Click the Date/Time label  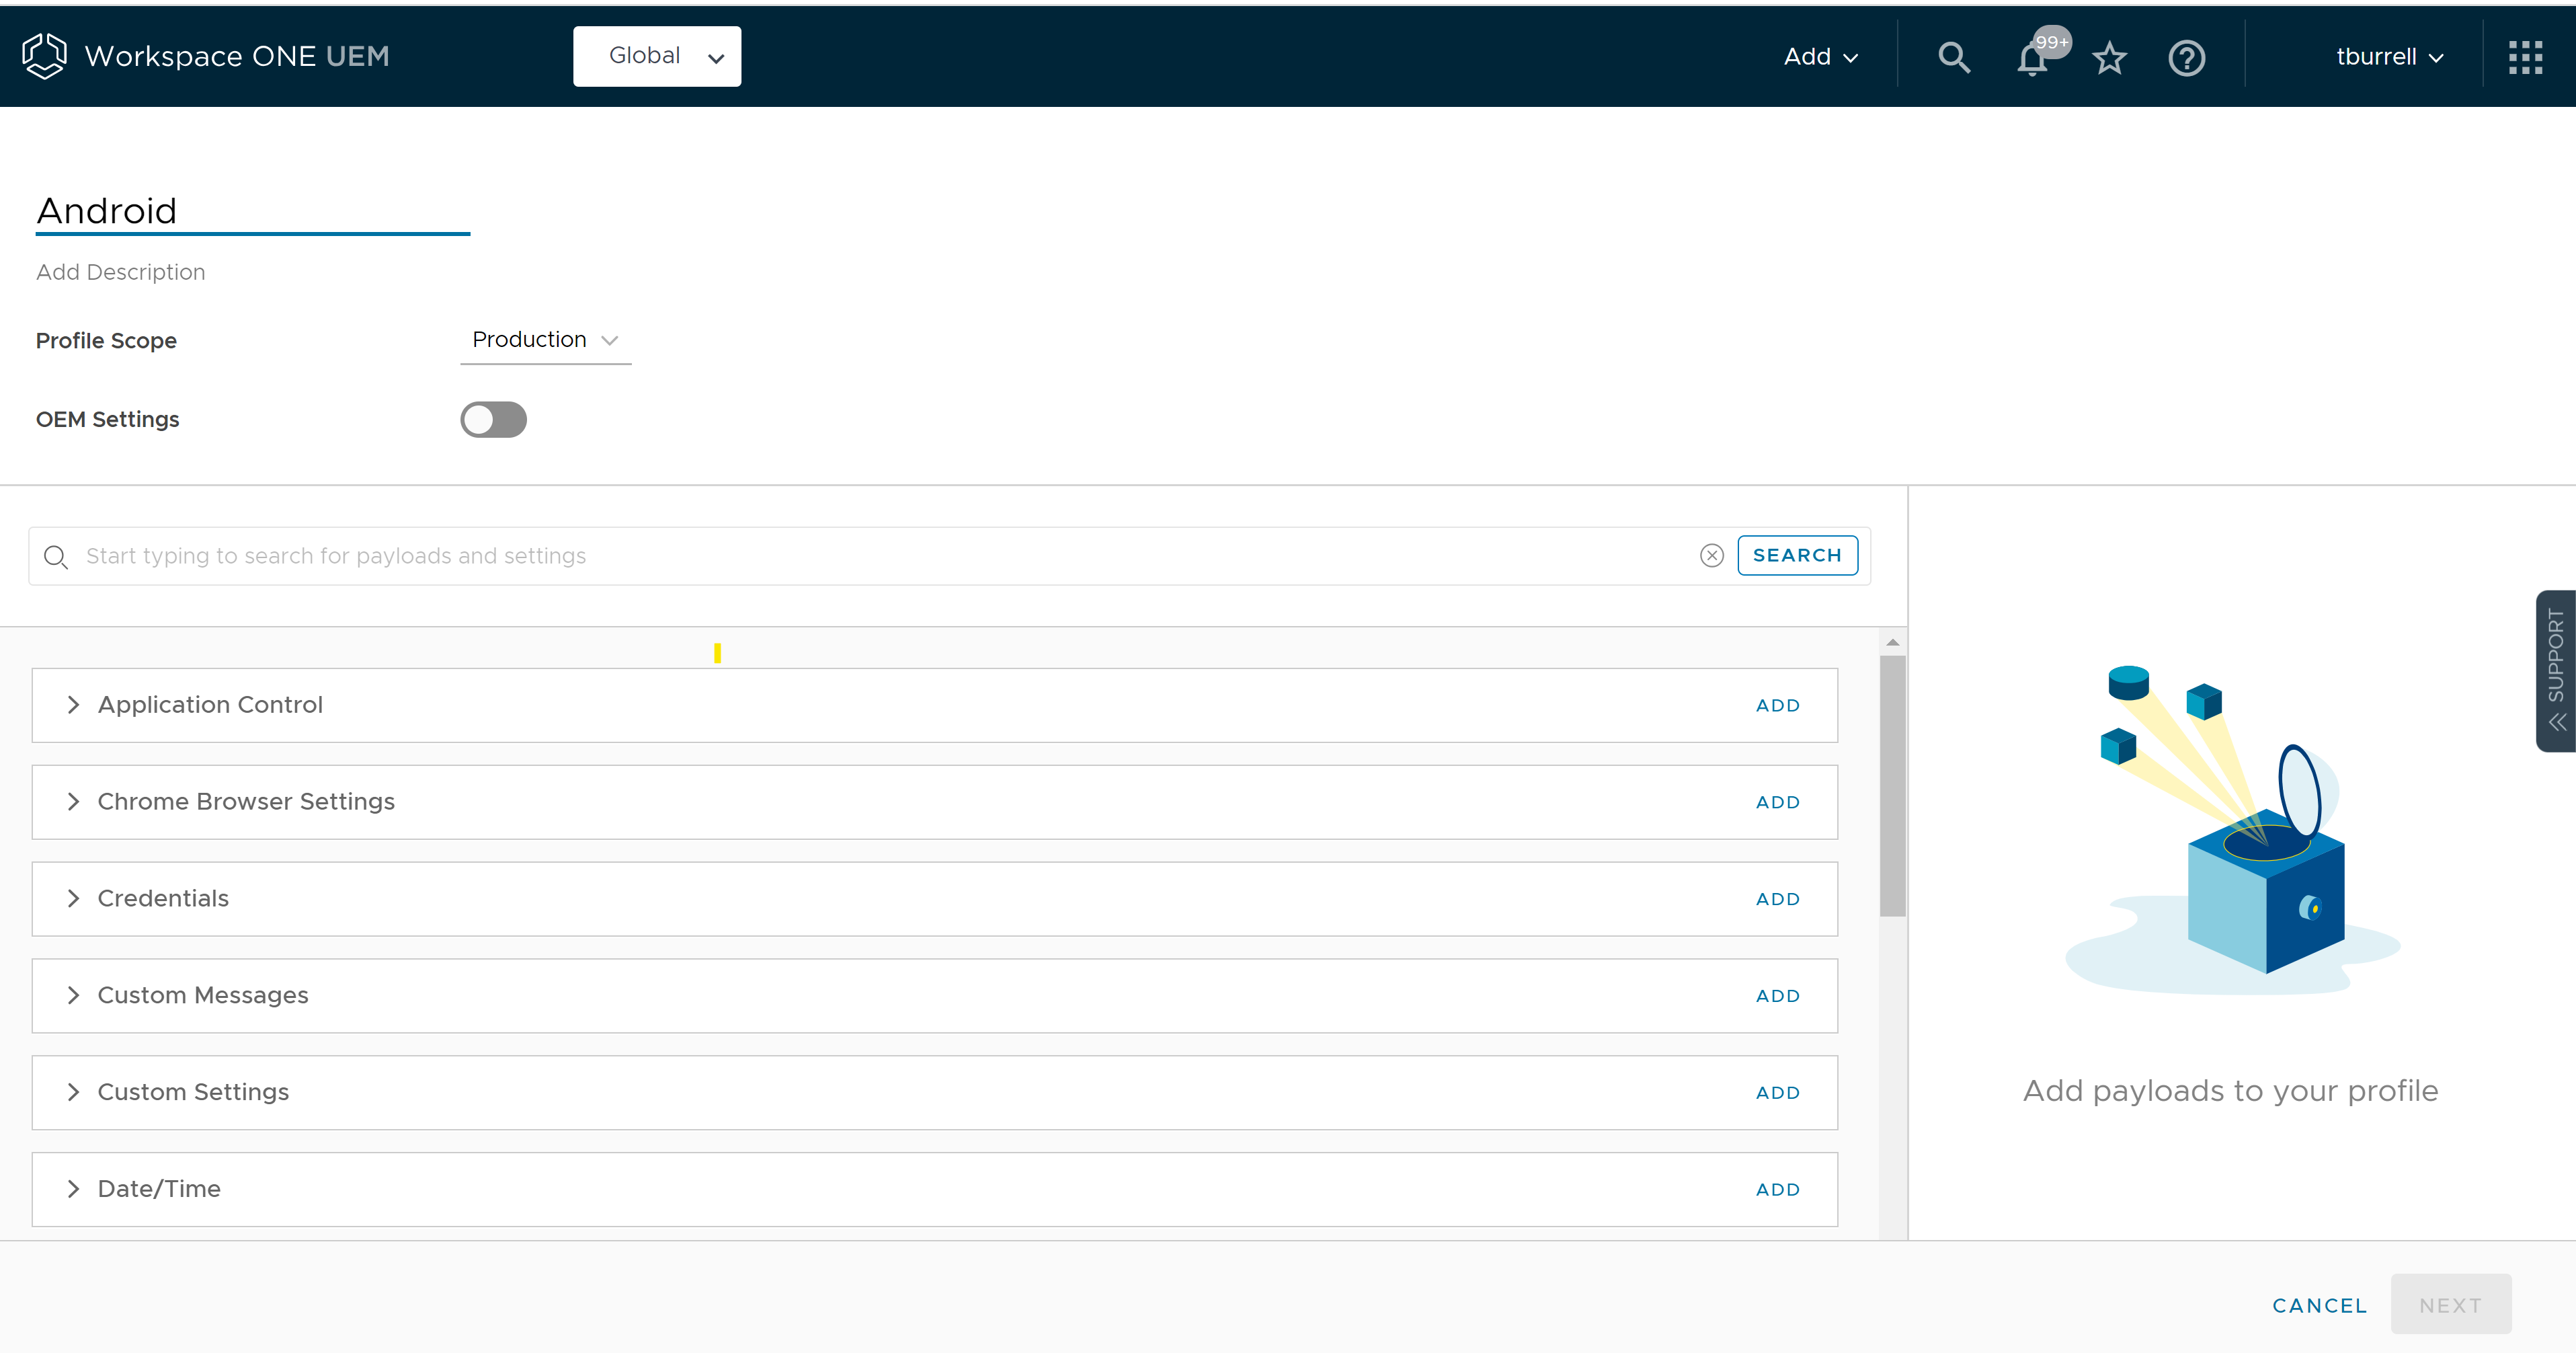tap(159, 1189)
